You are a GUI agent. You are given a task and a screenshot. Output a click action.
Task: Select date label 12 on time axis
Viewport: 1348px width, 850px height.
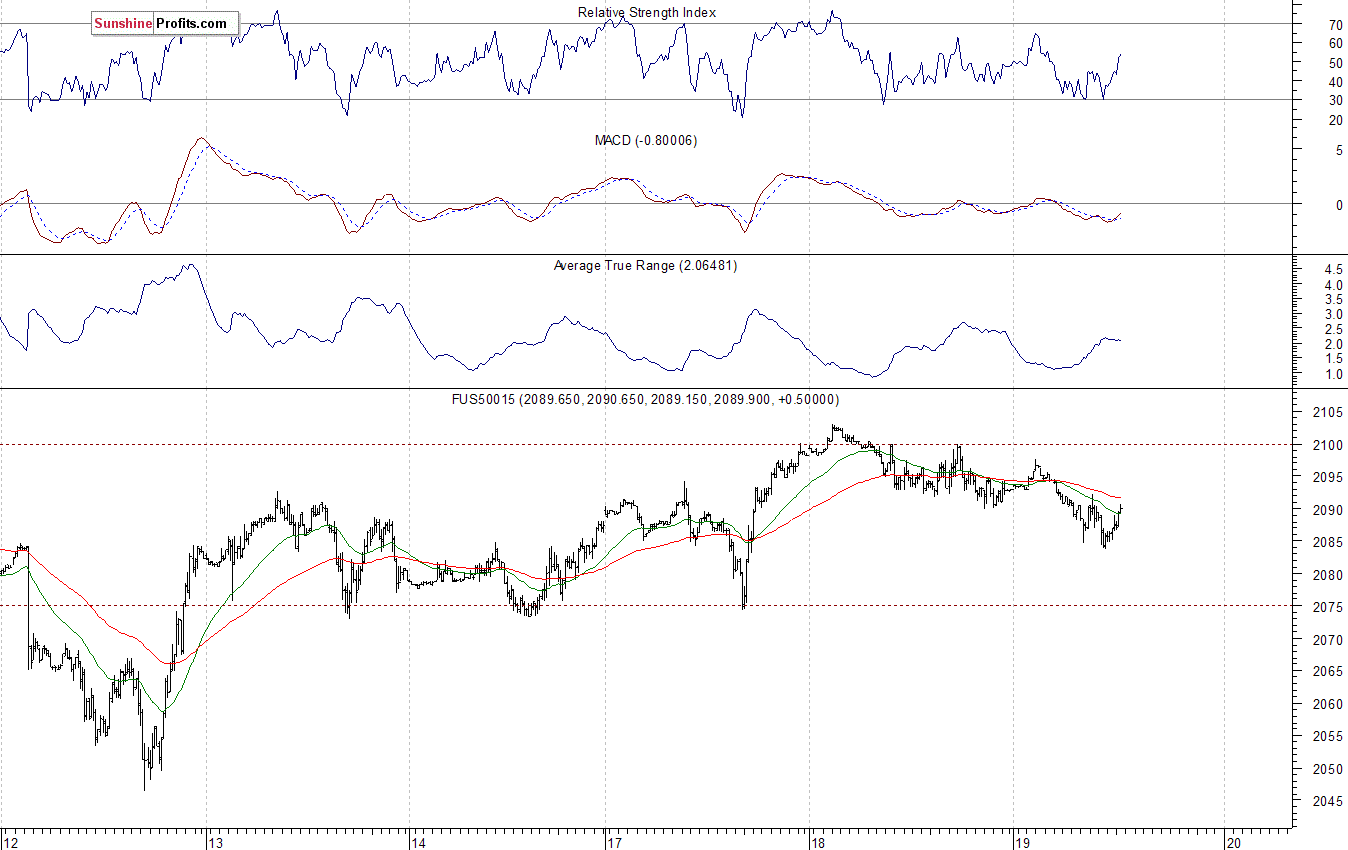13,842
